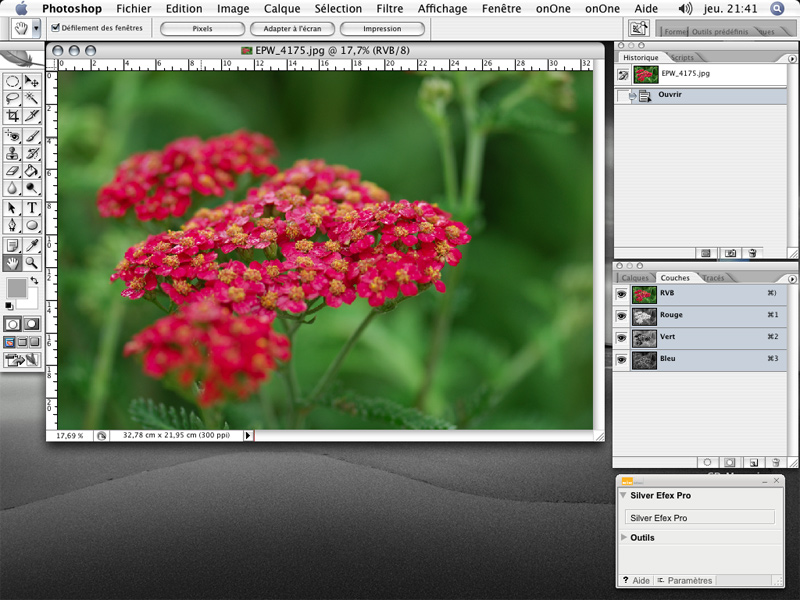This screenshot has height=600, width=800.
Task: Swap foreground and background colors
Action: tap(34, 280)
